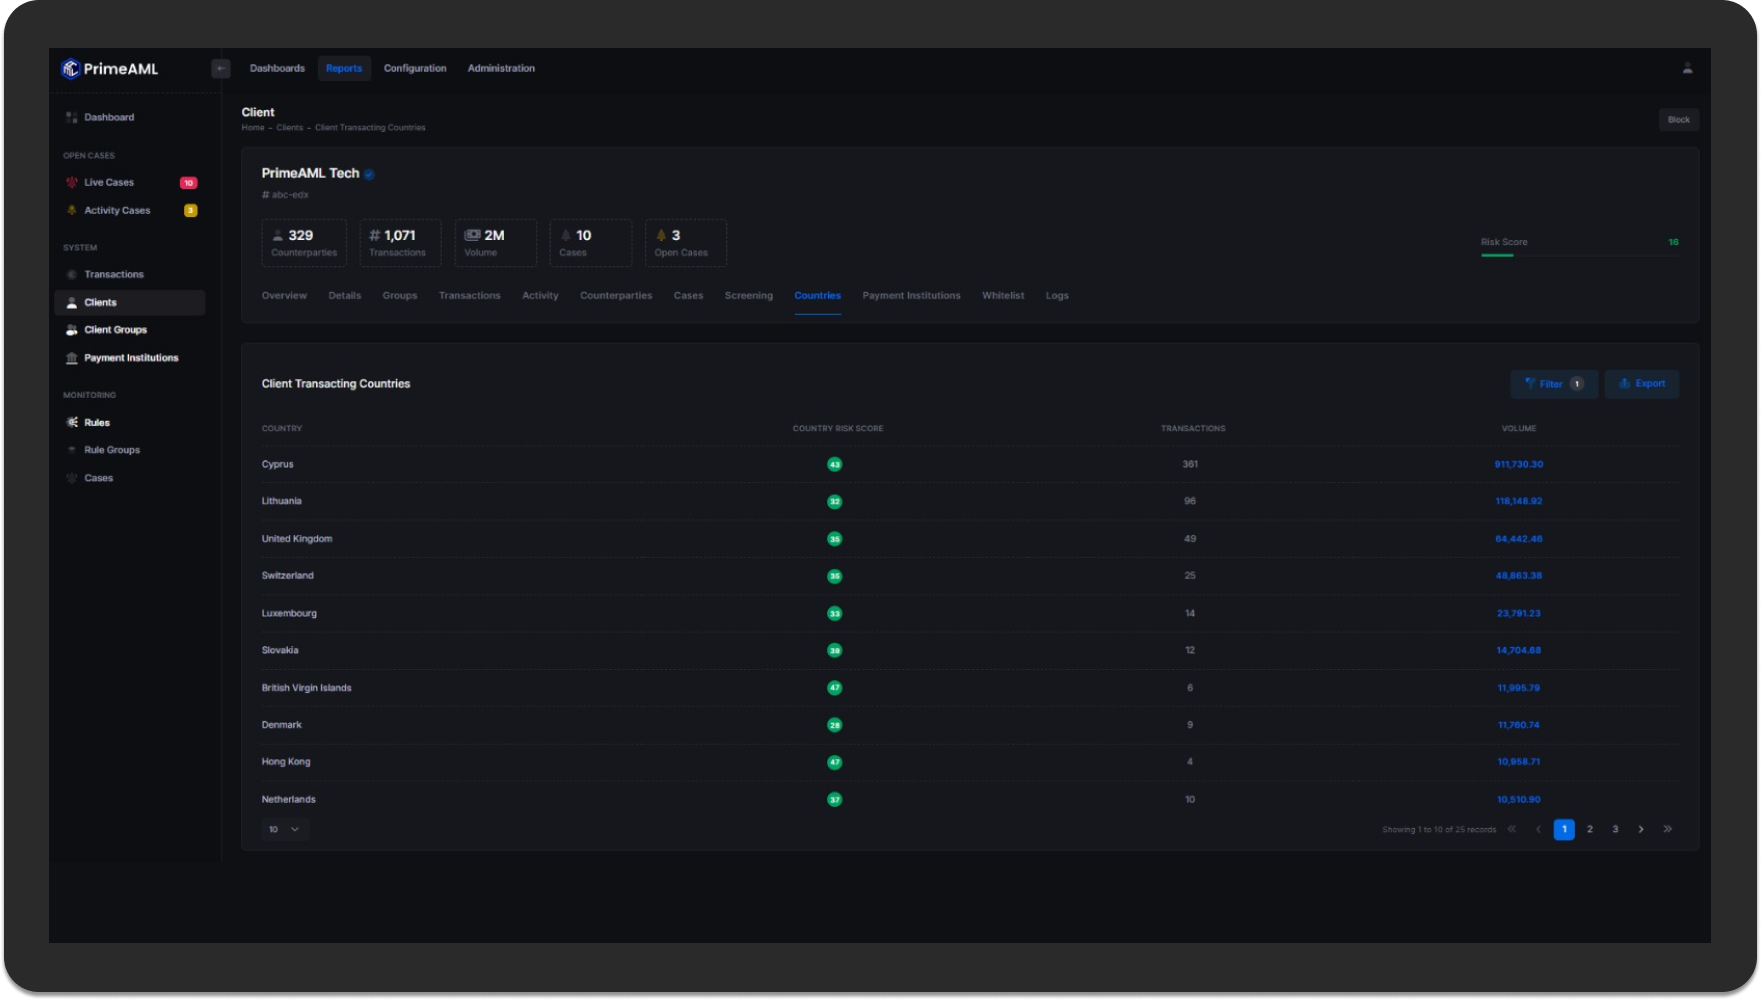Viewport: 1761px width, 1000px height.
Task: Click the Block button
Action: click(x=1679, y=120)
